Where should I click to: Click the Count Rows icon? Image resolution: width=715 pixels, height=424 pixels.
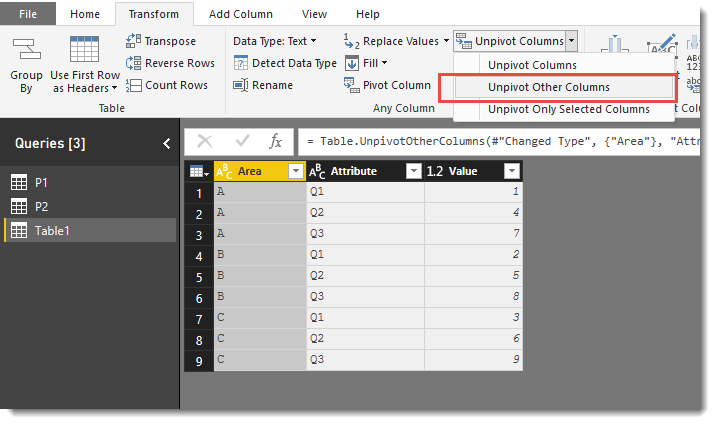[133, 85]
